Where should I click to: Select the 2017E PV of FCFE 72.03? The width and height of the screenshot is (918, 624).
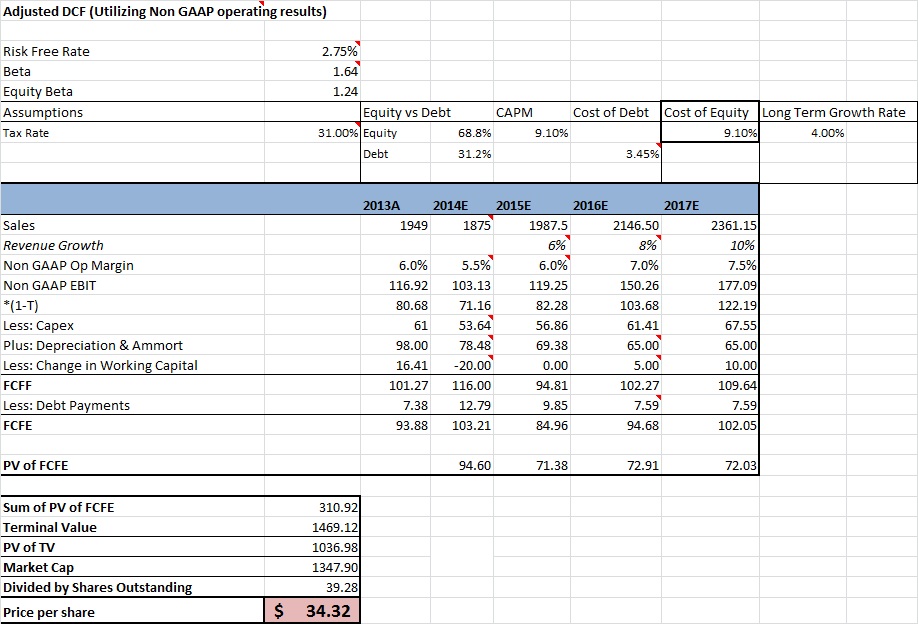click(x=710, y=465)
